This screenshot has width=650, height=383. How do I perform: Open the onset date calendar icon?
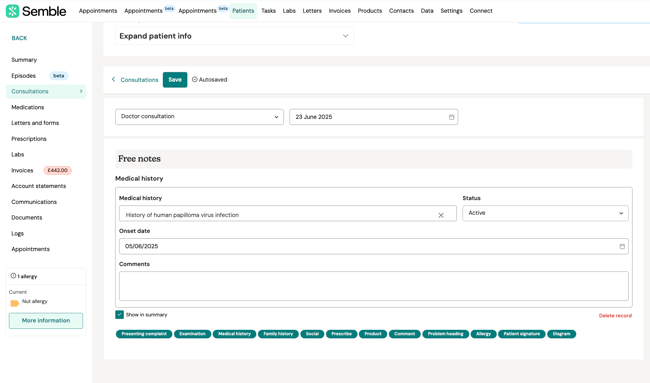point(622,246)
